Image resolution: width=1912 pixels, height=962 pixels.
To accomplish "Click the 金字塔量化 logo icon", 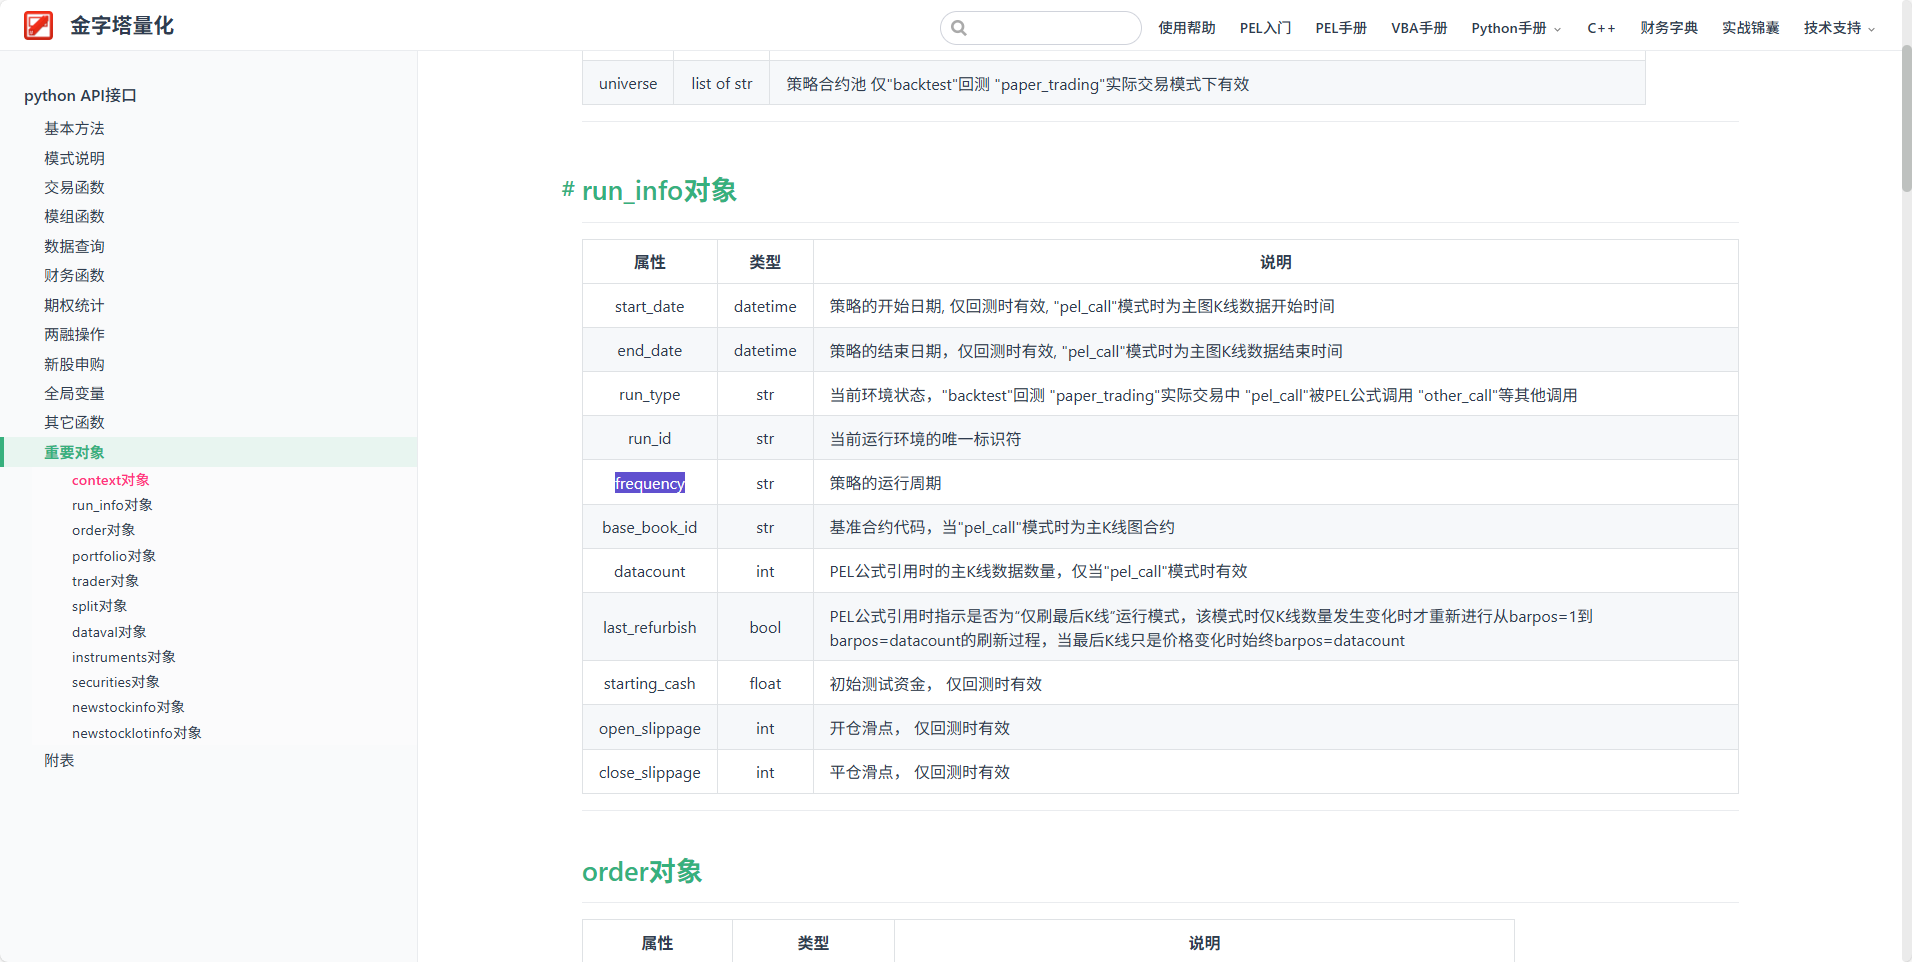I will 38,26.
